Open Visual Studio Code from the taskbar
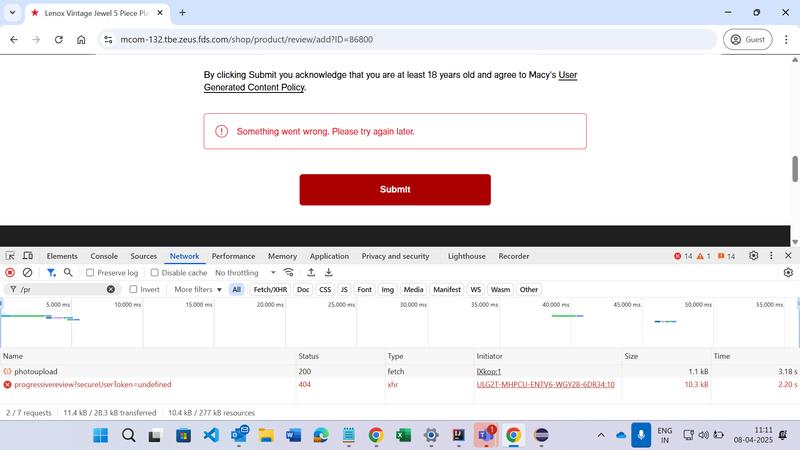 (x=211, y=435)
